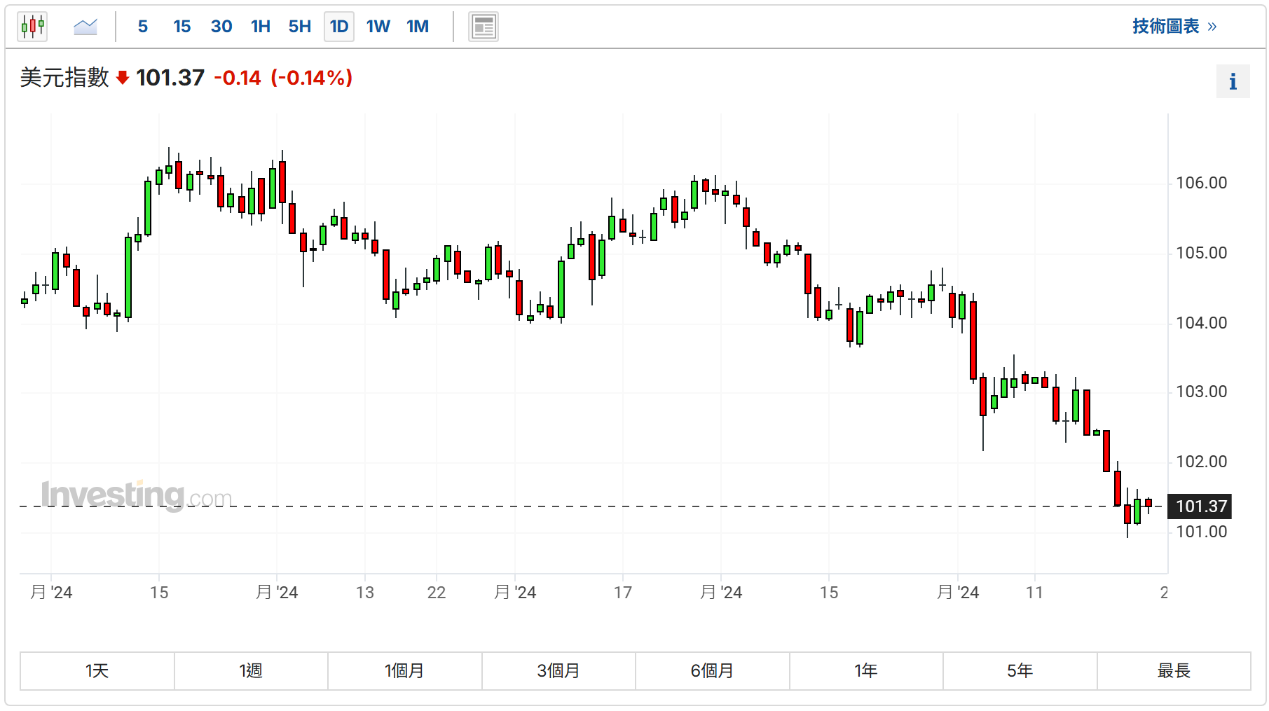Select the 5 minute interval
The height and width of the screenshot is (711, 1269).
point(143,27)
